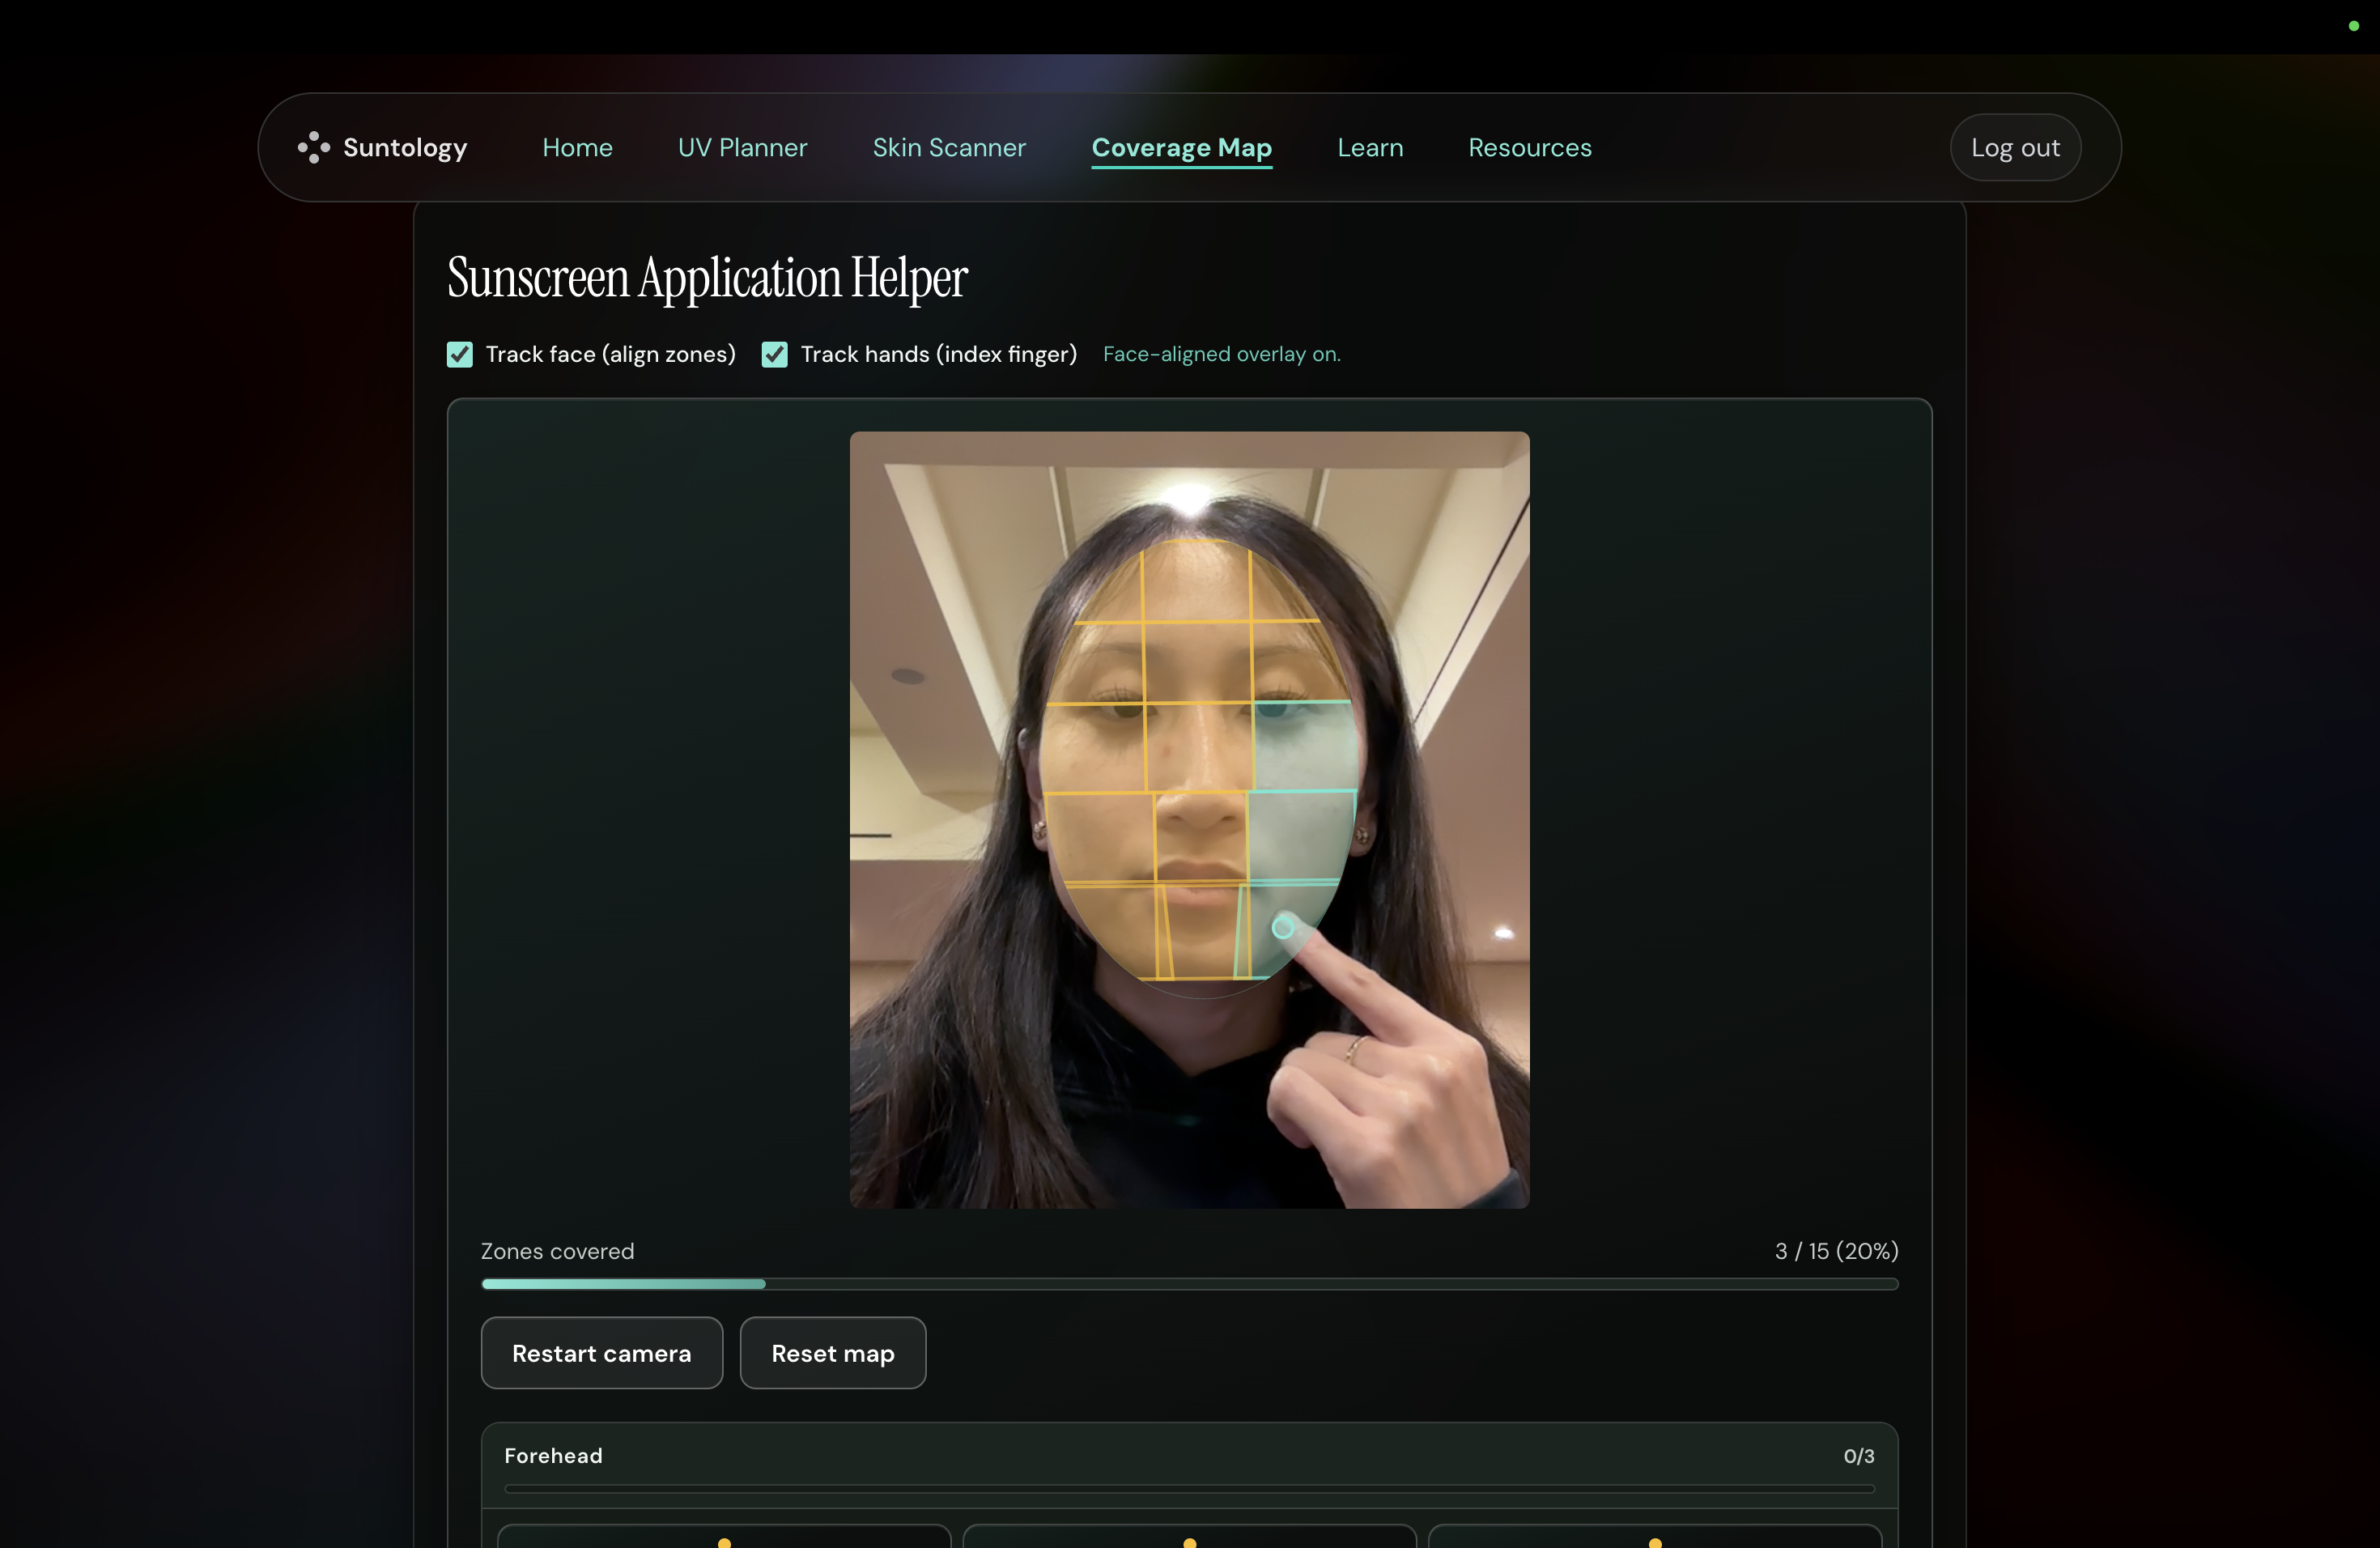Viewport: 2380px width, 1548px height.
Task: Click the yellow dot on left forehead zone card
Action: (x=724, y=1543)
